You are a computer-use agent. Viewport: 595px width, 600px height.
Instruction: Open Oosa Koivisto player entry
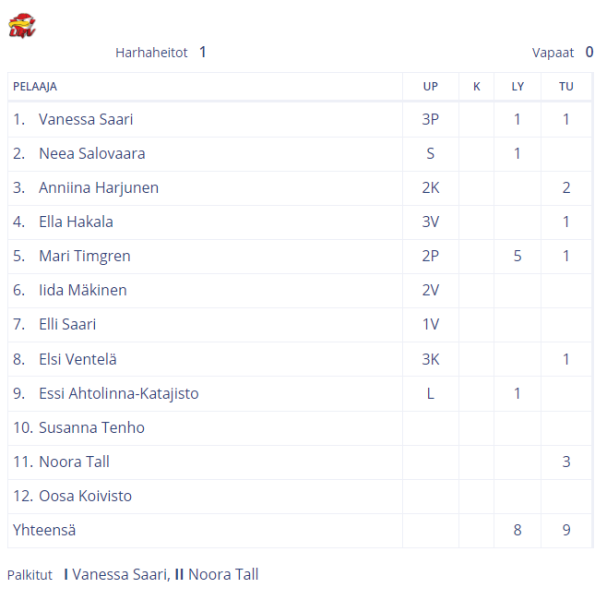[85, 496]
